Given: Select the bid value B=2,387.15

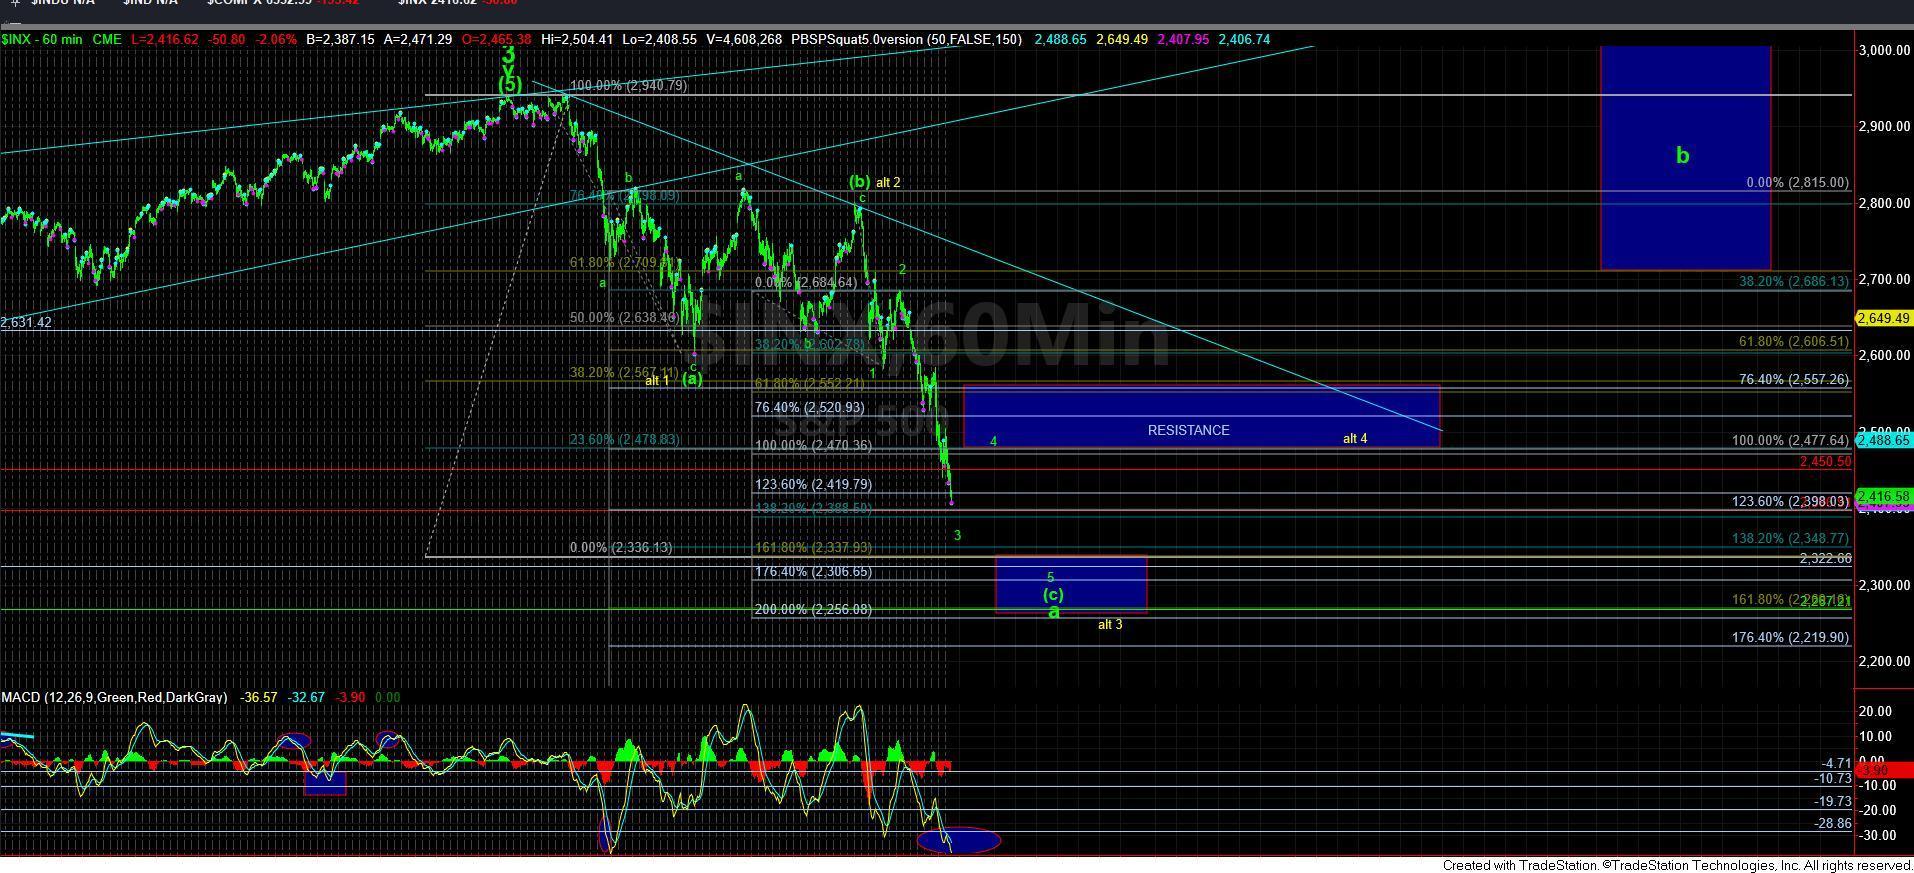Looking at the screenshot, I should pyautogui.click(x=341, y=40).
